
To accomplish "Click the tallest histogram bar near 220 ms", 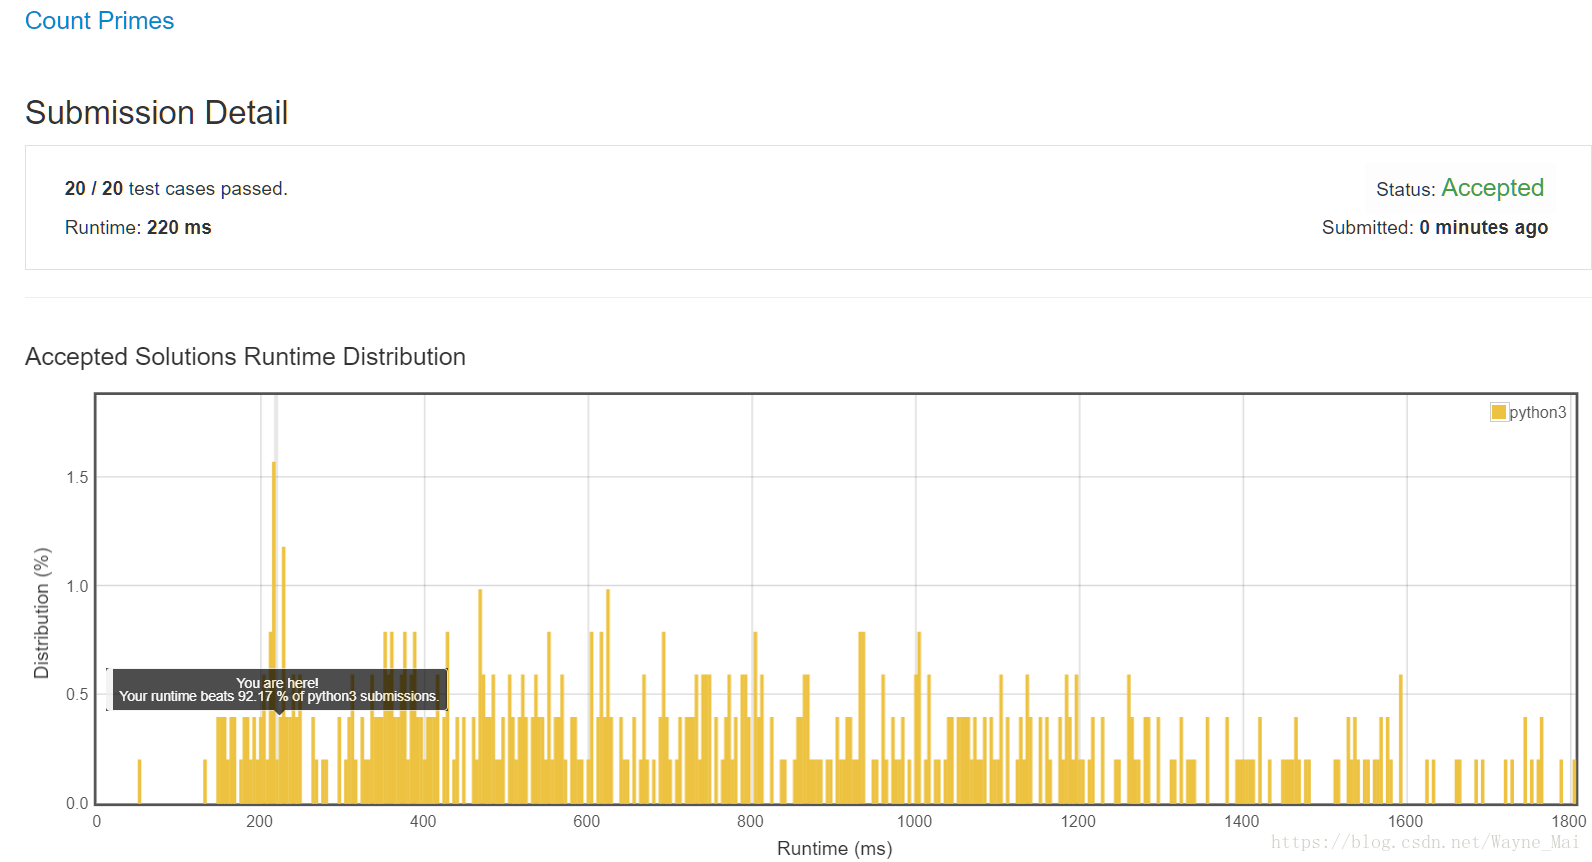I will click(x=274, y=632).
